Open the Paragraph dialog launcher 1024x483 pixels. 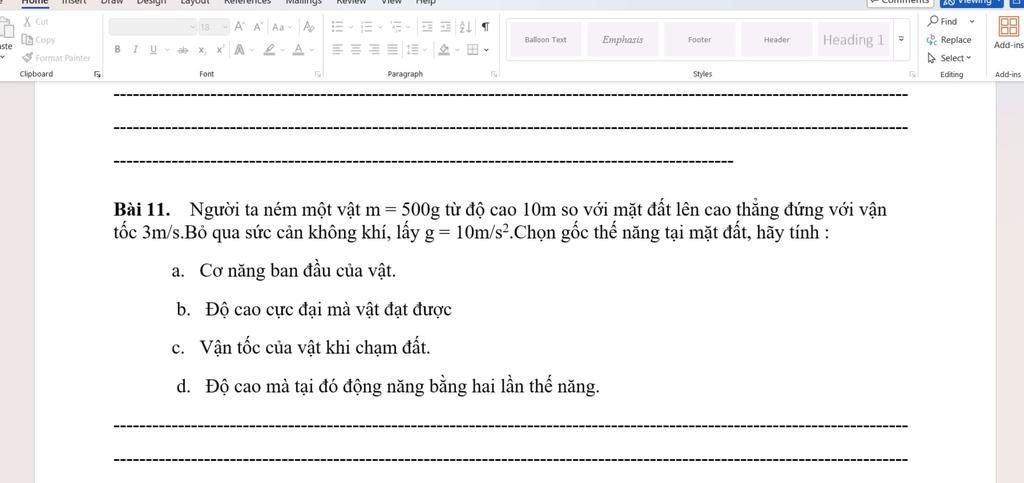494,74
